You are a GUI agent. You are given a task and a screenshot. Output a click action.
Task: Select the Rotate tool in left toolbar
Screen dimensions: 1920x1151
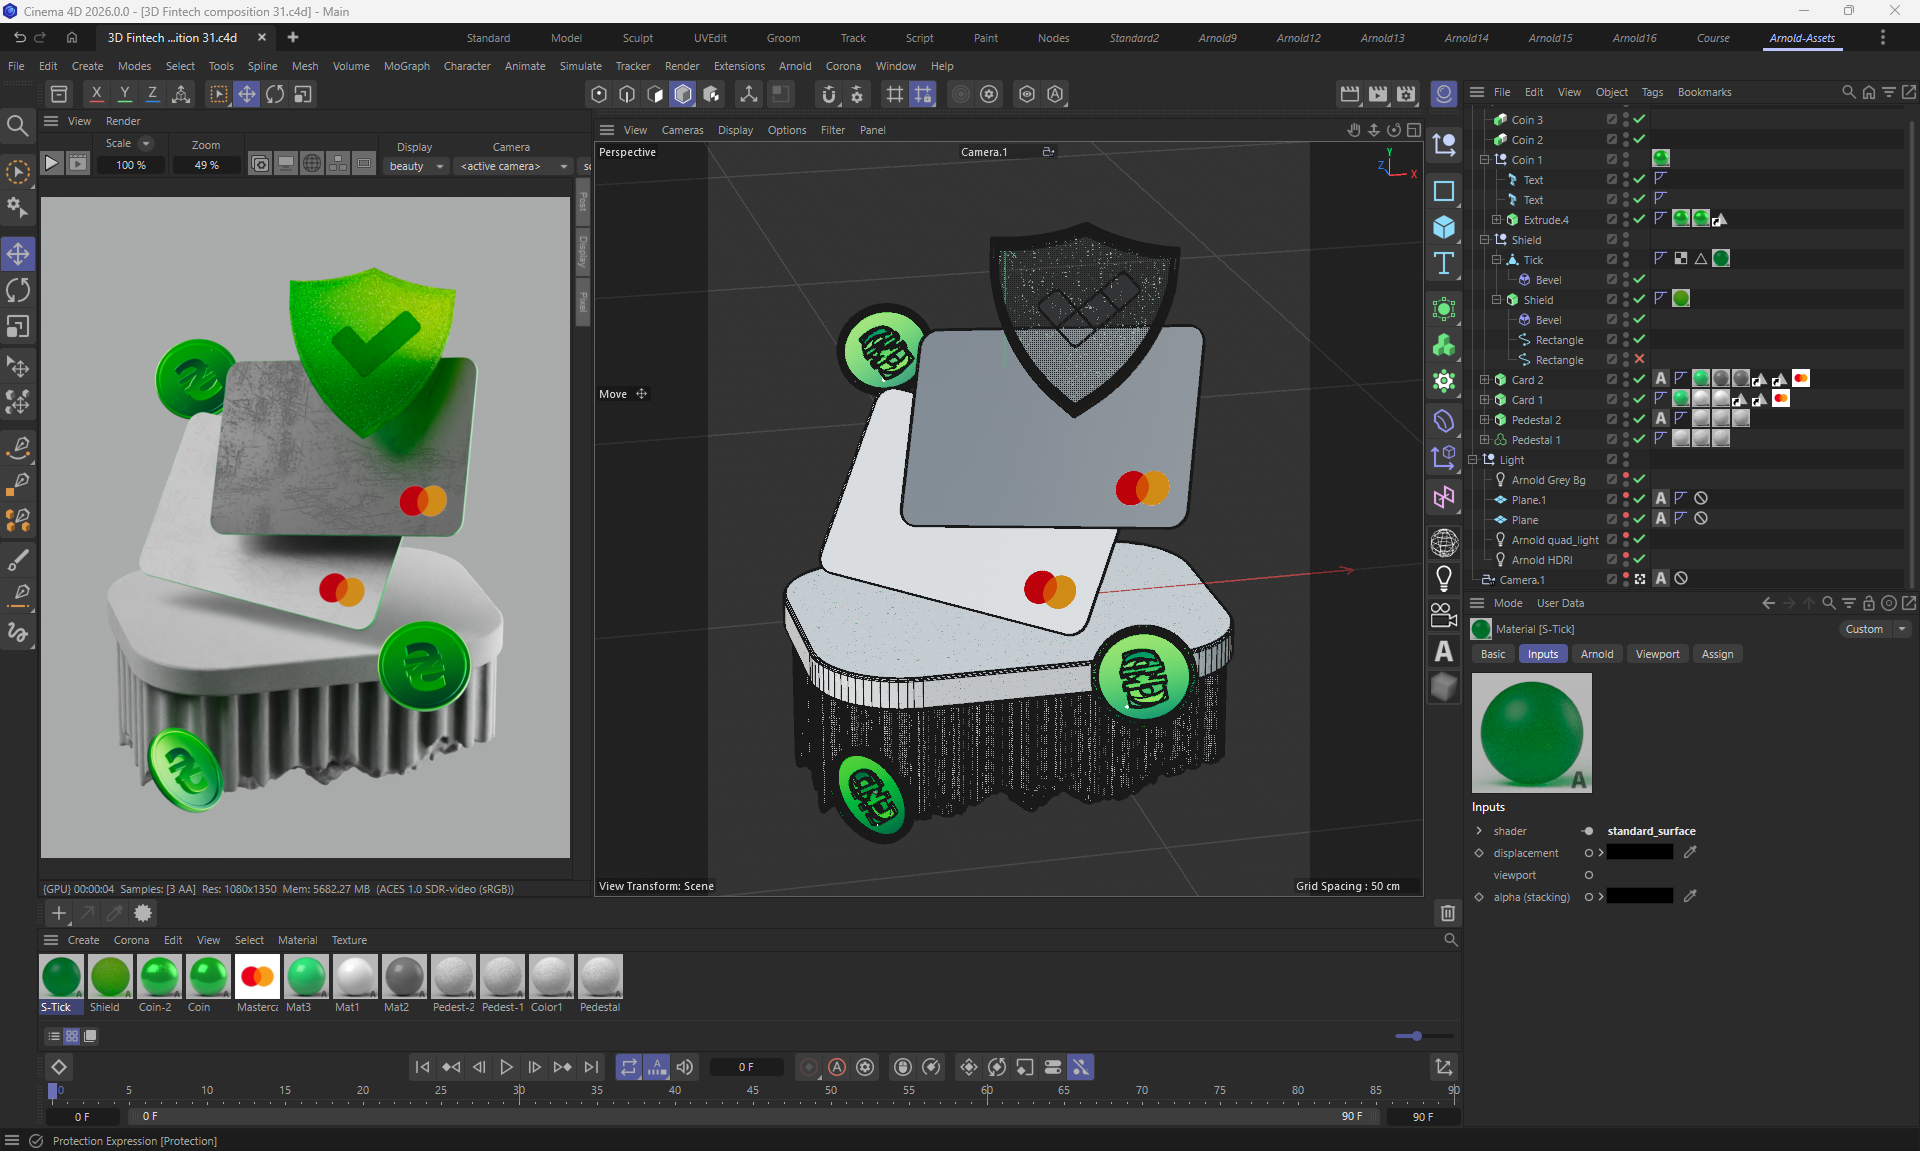click(18, 290)
